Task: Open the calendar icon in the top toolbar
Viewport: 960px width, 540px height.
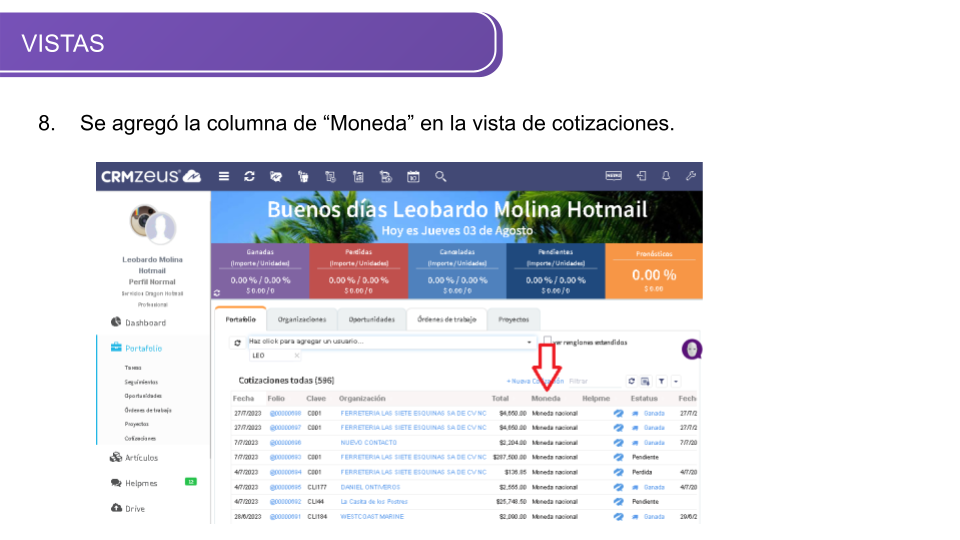Action: click(x=413, y=176)
